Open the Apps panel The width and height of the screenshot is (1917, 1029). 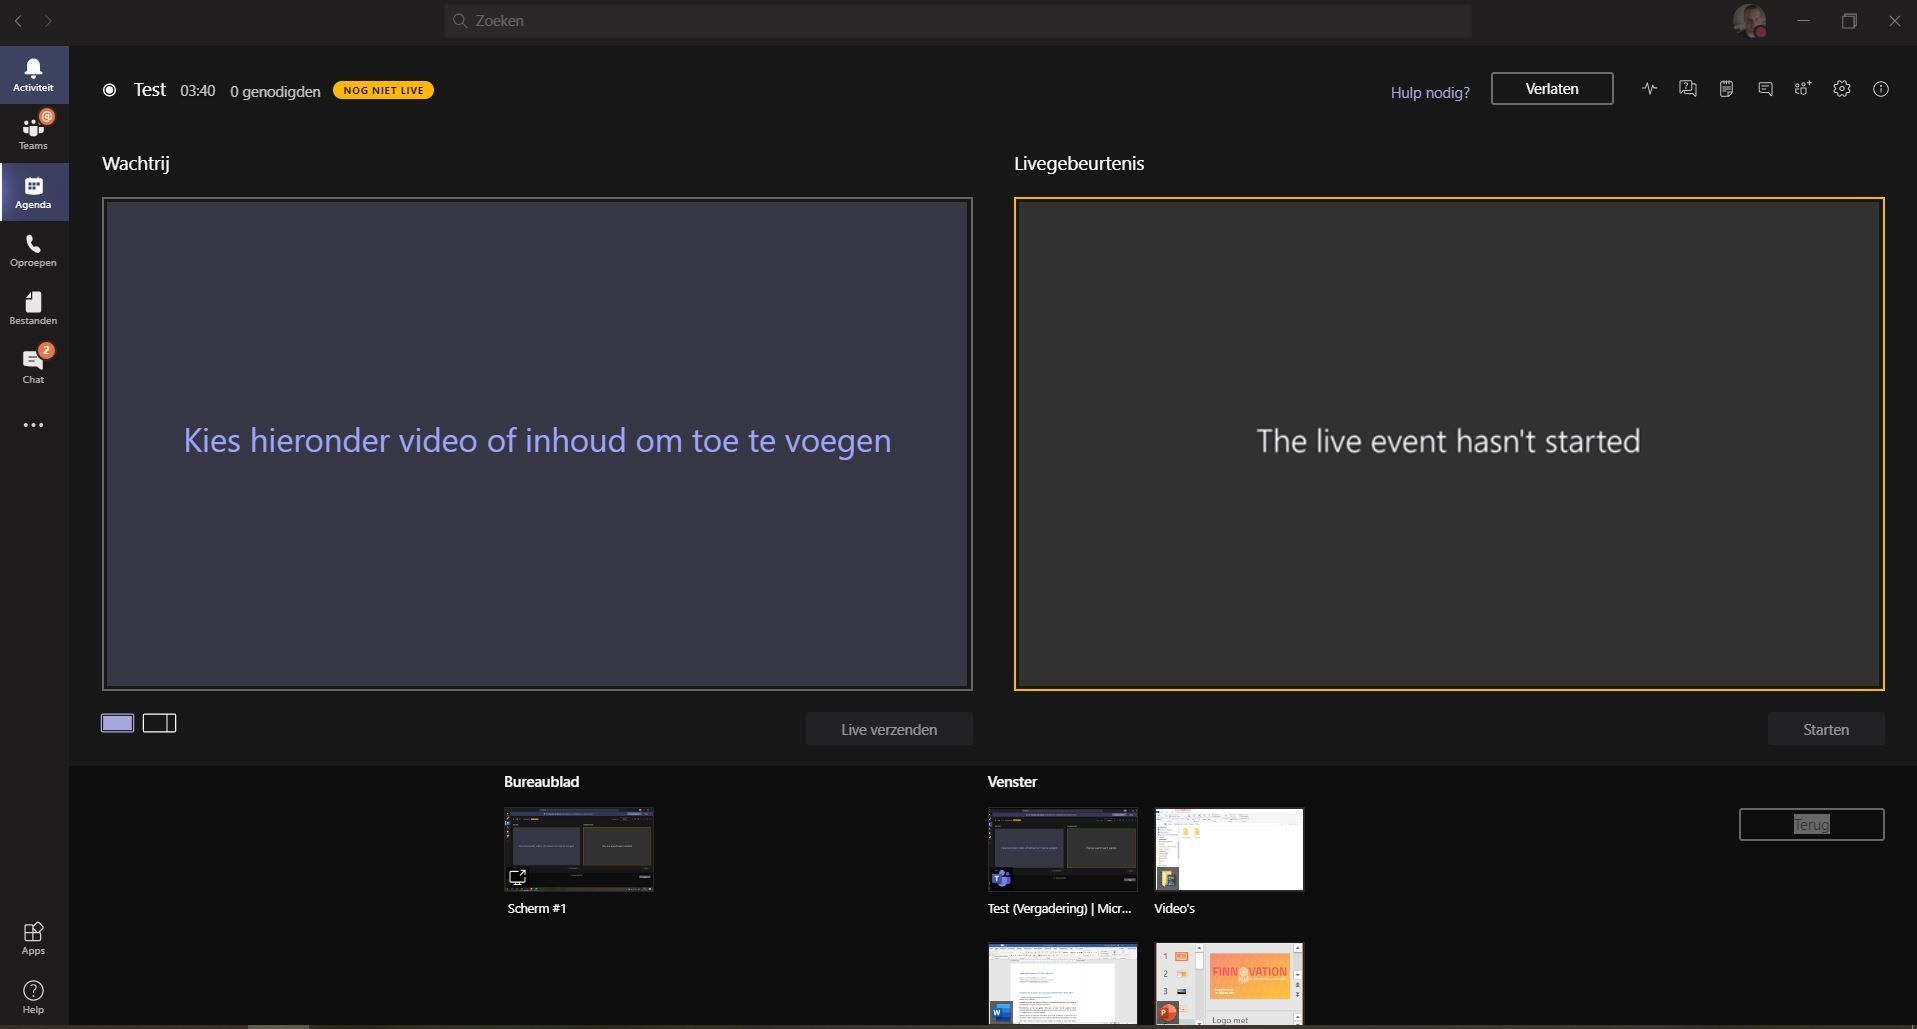[33, 938]
